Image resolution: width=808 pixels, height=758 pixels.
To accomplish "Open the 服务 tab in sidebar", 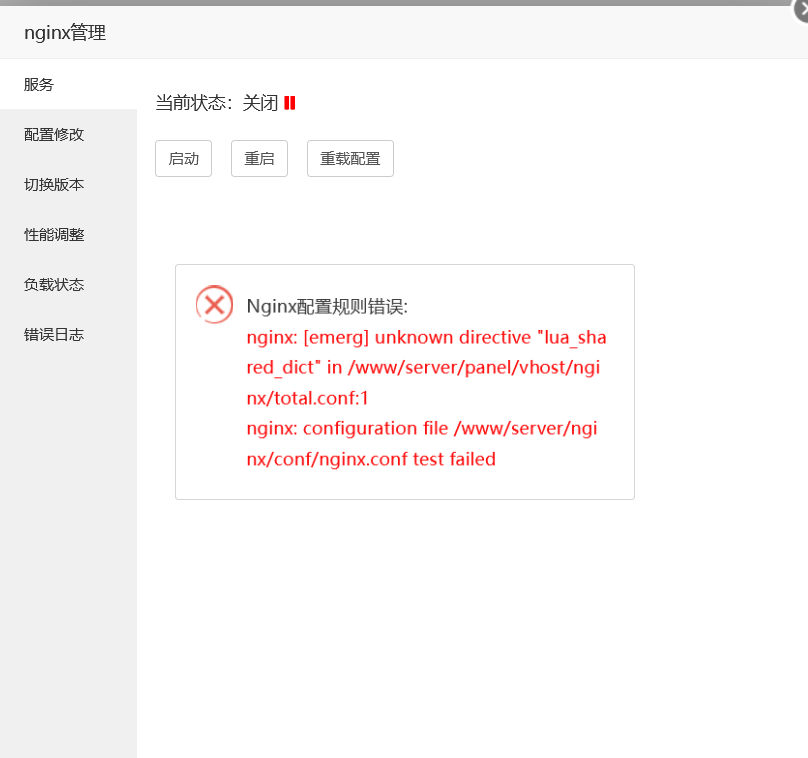I will (x=69, y=84).
